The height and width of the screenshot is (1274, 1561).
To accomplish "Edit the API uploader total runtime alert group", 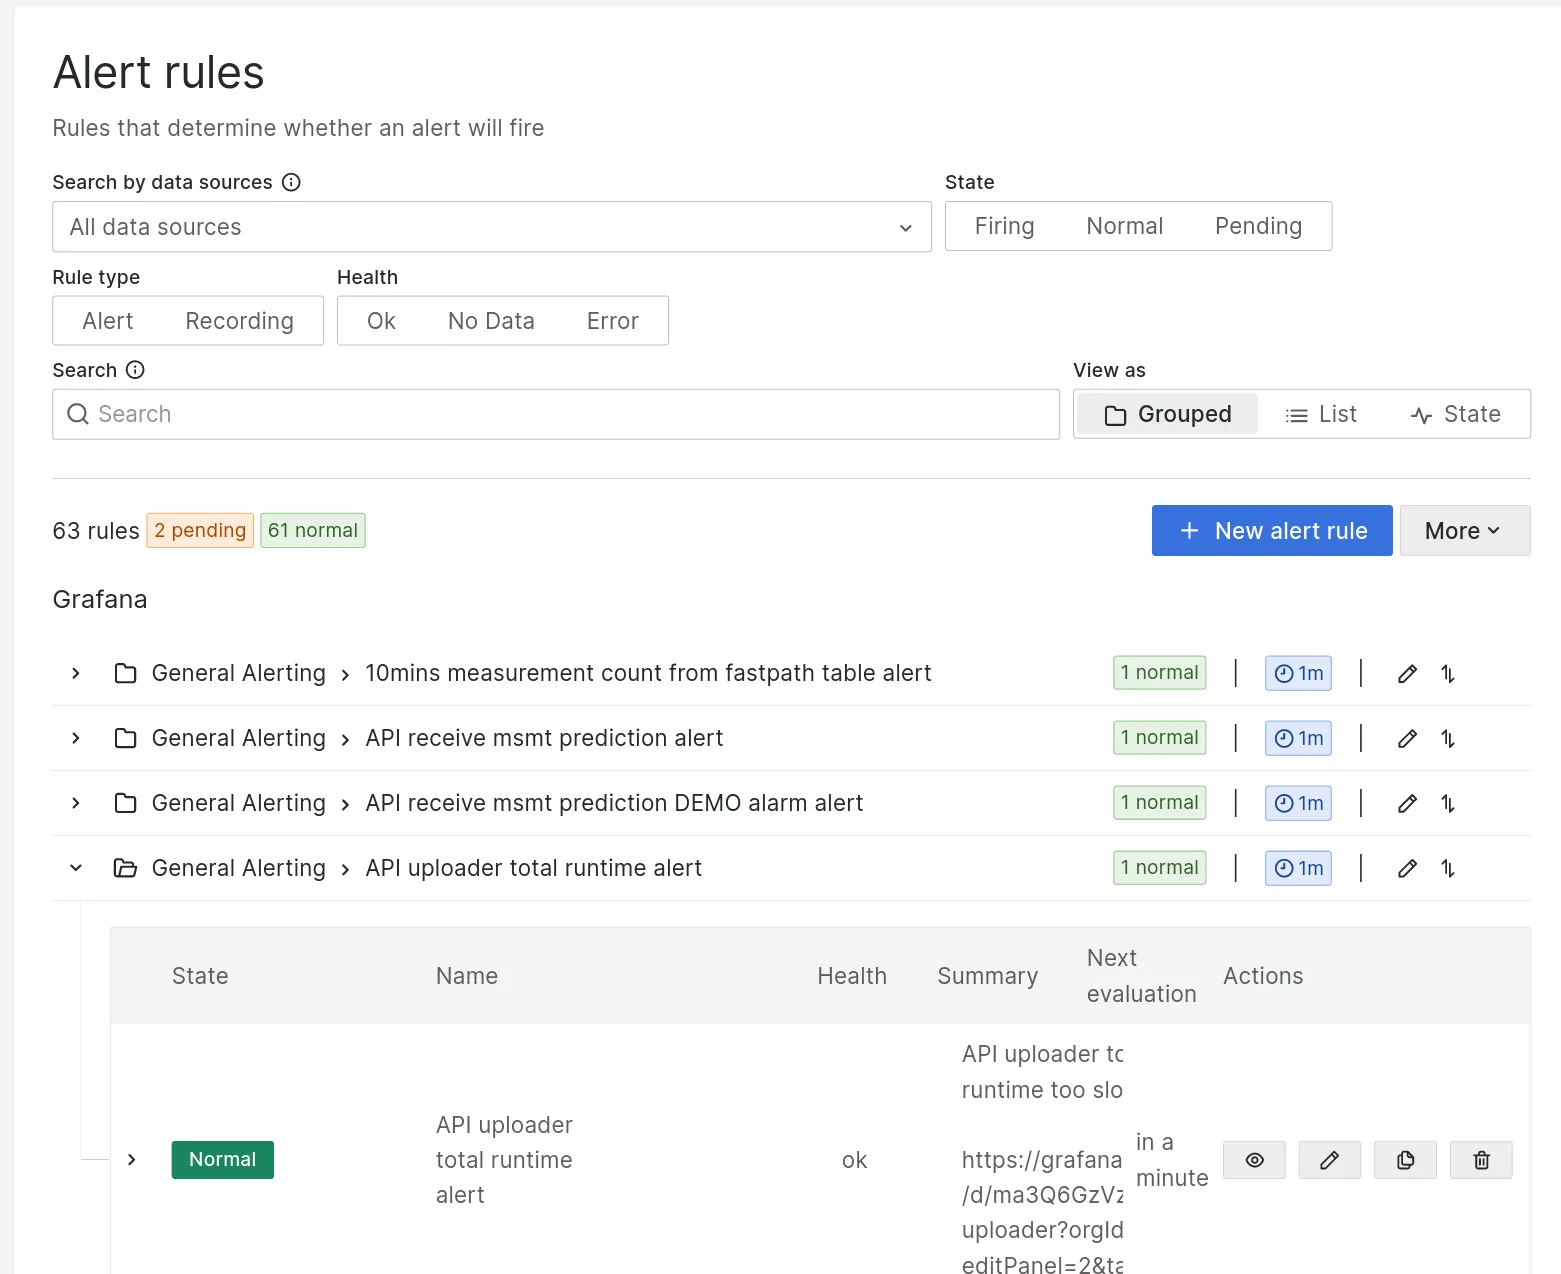I will pyautogui.click(x=1407, y=869).
